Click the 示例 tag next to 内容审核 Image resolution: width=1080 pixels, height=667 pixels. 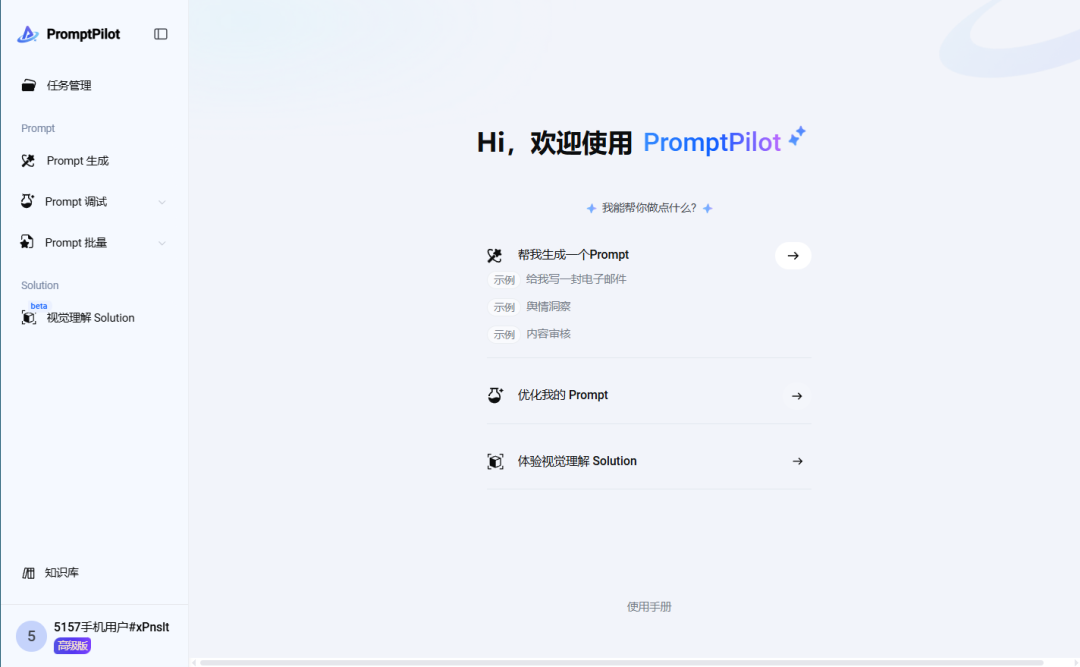pos(503,335)
